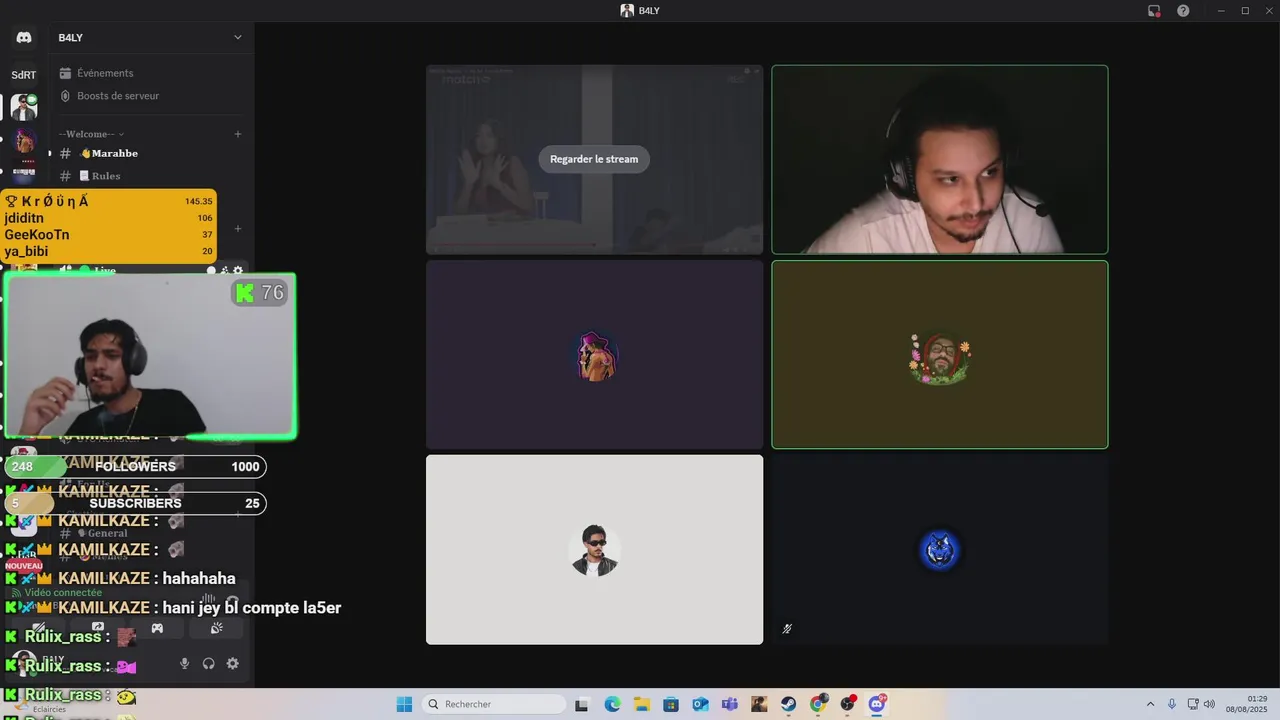Screen dimensions: 1280x720
Task: Share your screen from voice panel
Action: 98,628
